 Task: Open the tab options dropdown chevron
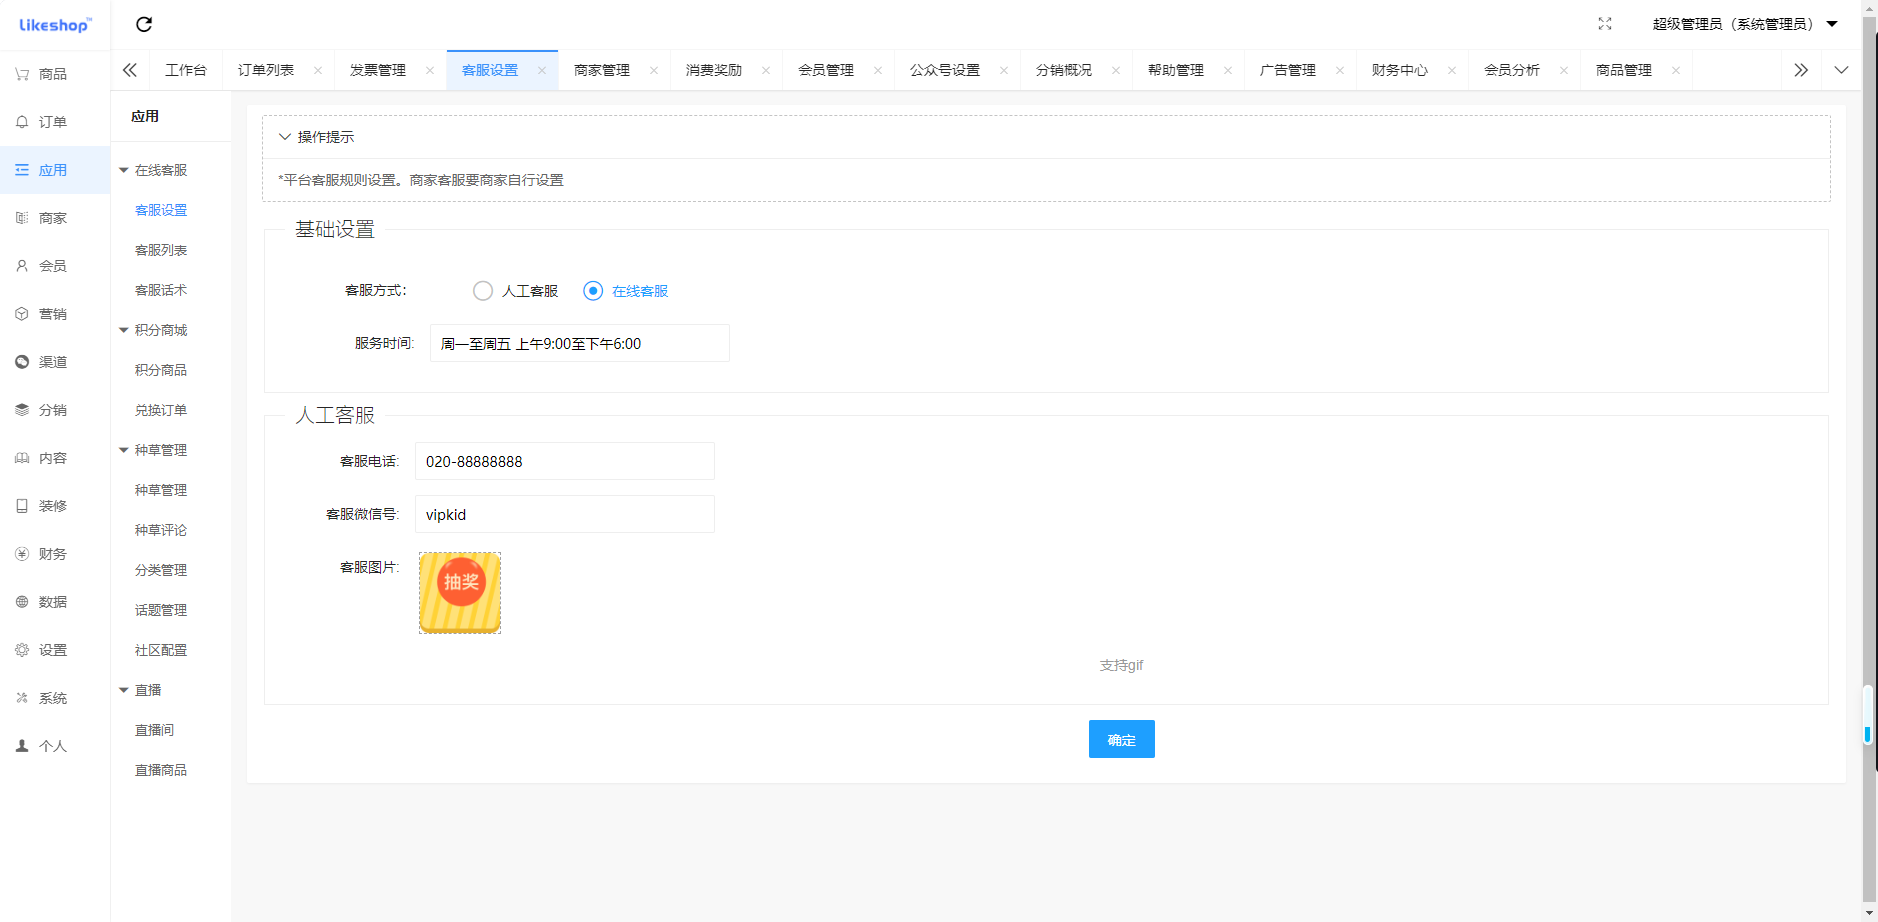1841,70
